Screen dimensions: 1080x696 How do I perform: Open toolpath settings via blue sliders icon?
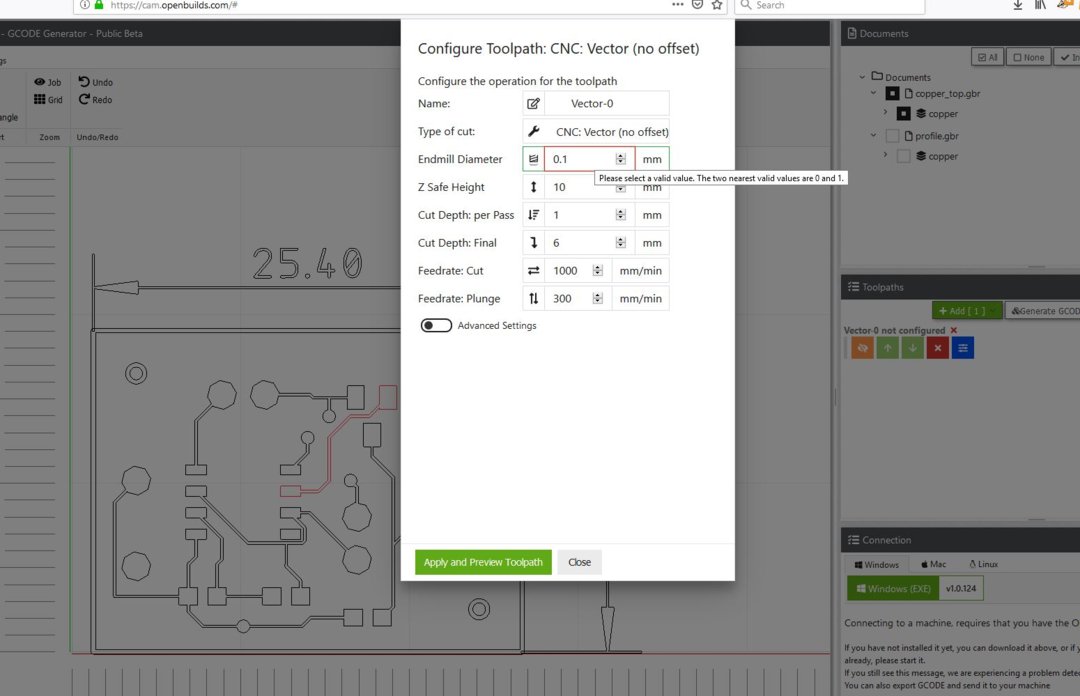tap(962, 348)
